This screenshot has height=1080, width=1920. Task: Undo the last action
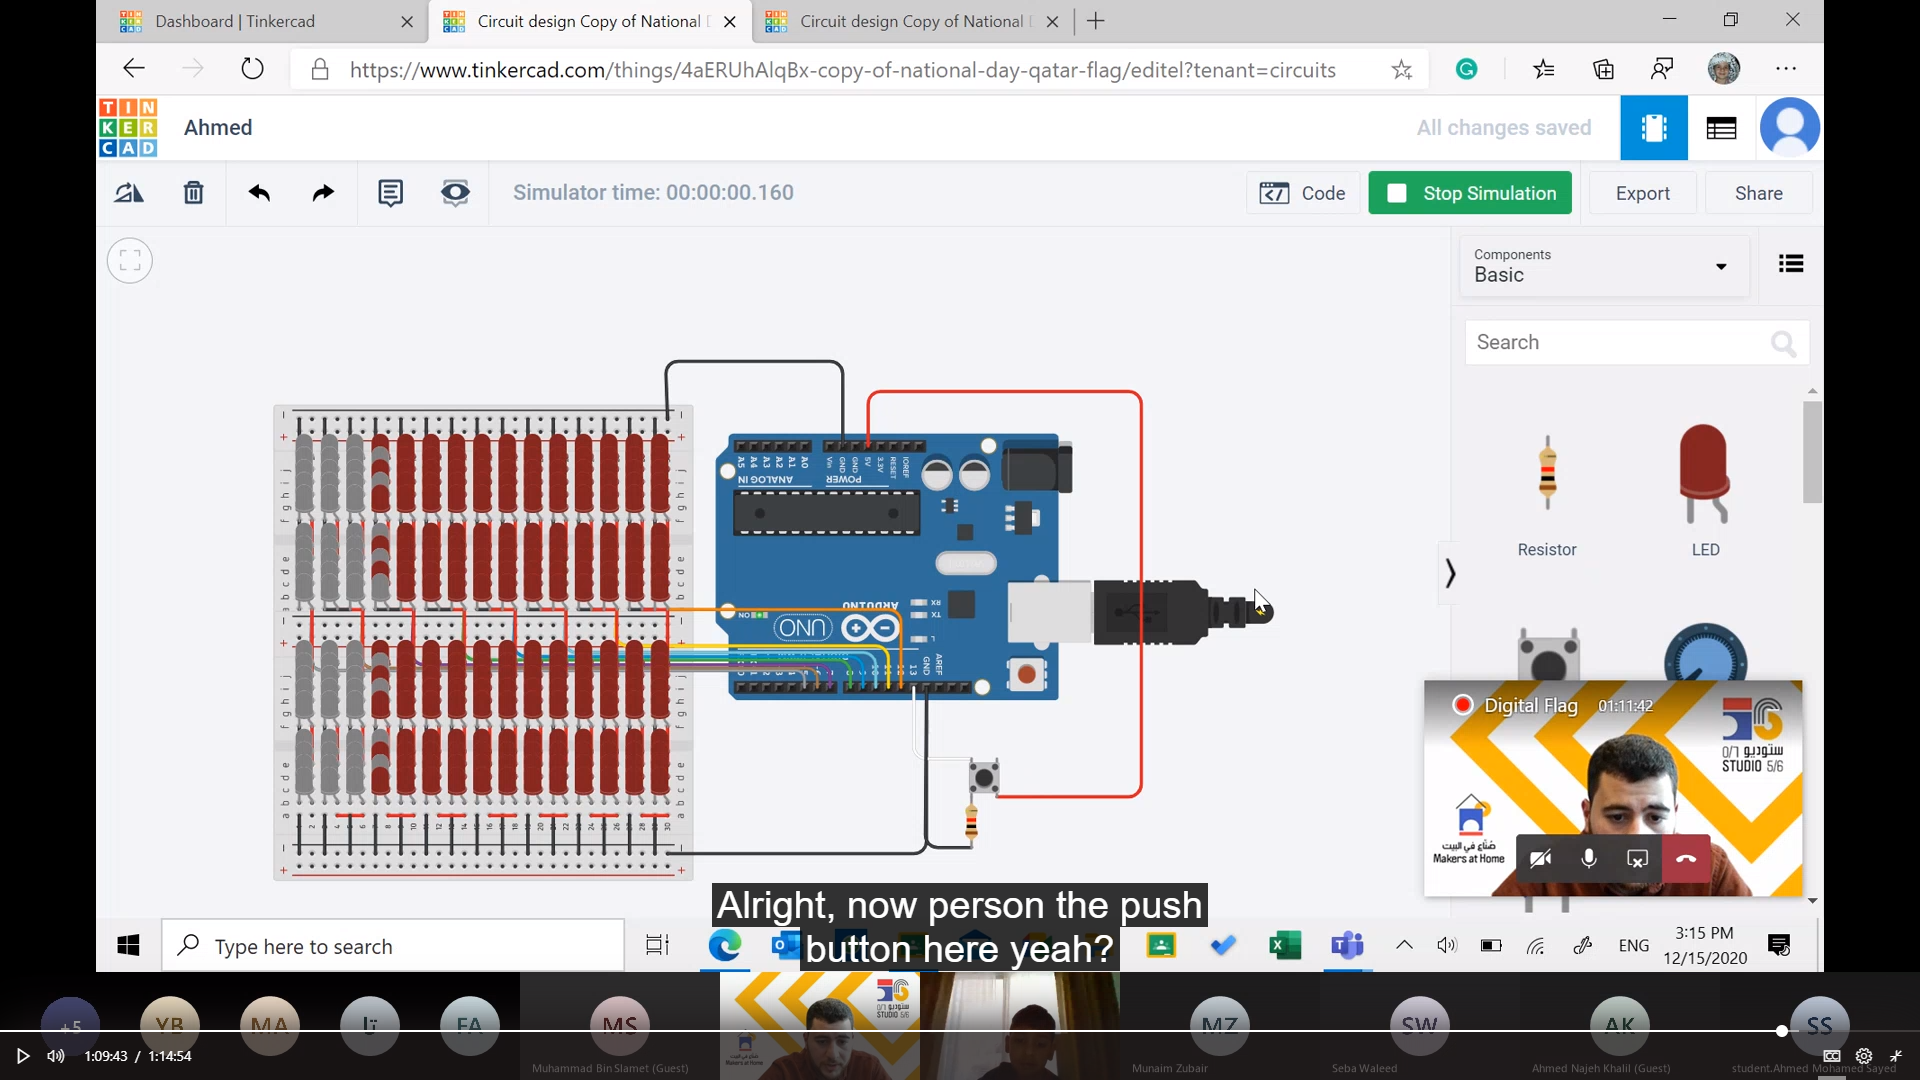pyautogui.click(x=260, y=193)
